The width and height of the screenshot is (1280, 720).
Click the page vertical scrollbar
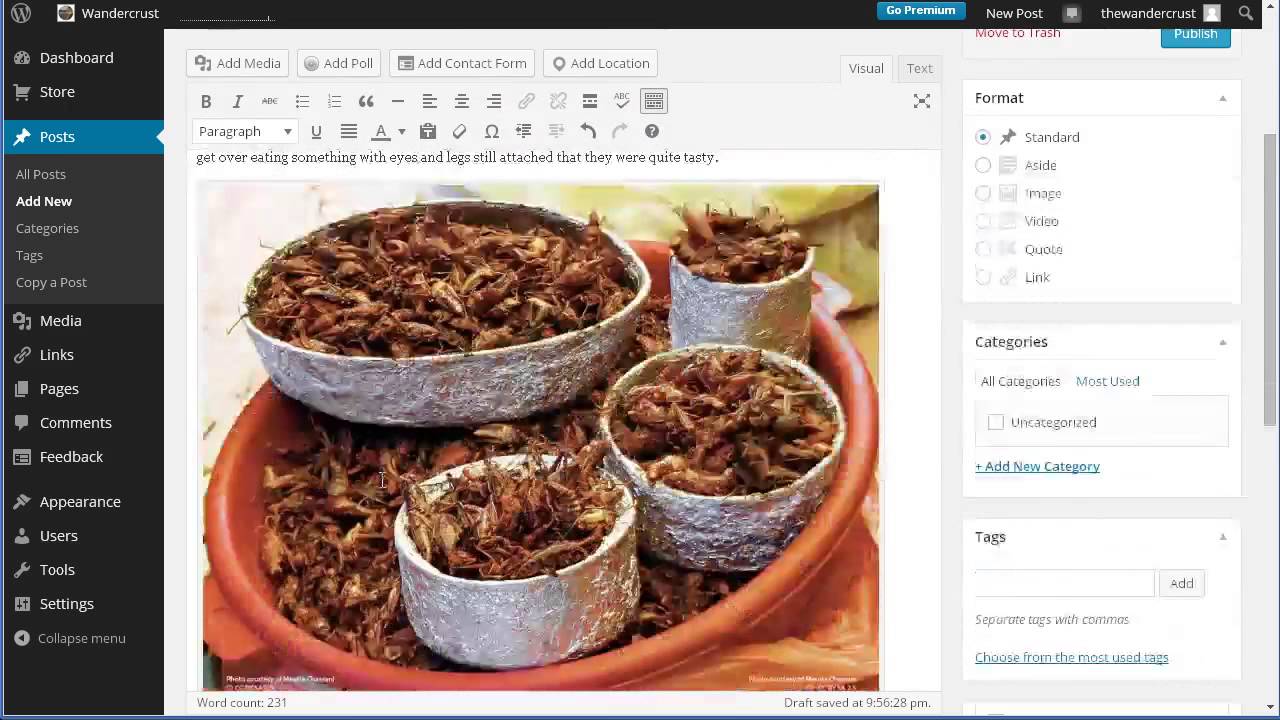1271,279
